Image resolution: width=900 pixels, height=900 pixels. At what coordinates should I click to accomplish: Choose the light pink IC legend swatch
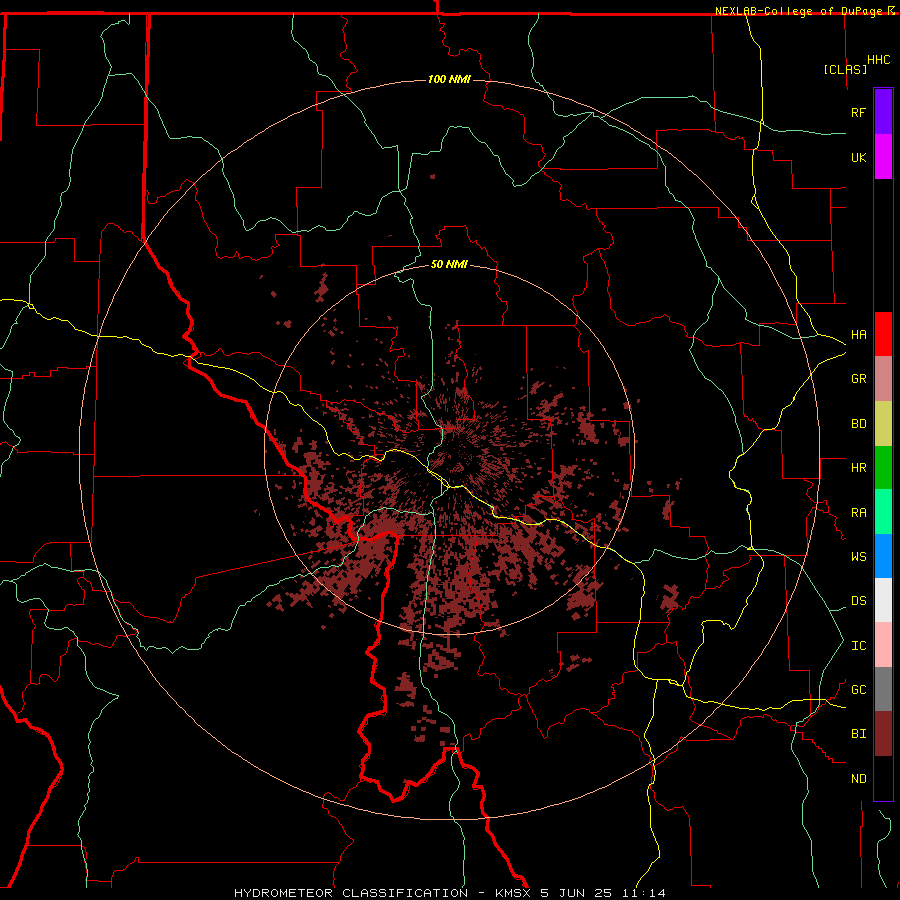(x=883, y=645)
